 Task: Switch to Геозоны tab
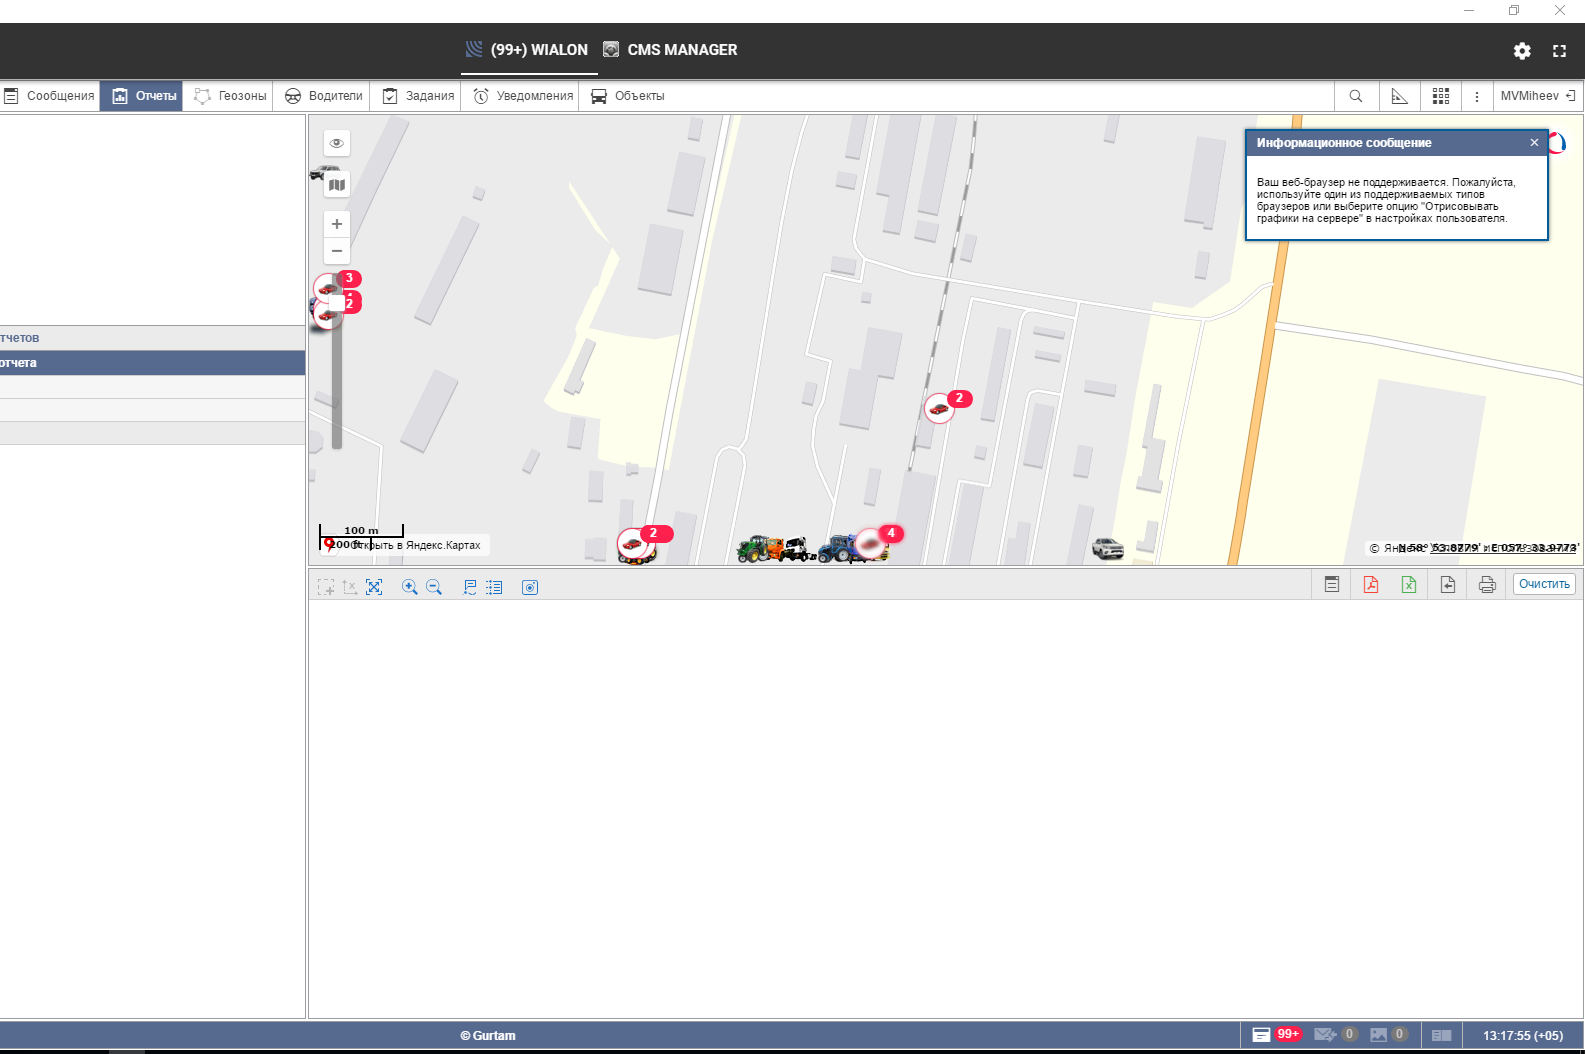(x=231, y=96)
